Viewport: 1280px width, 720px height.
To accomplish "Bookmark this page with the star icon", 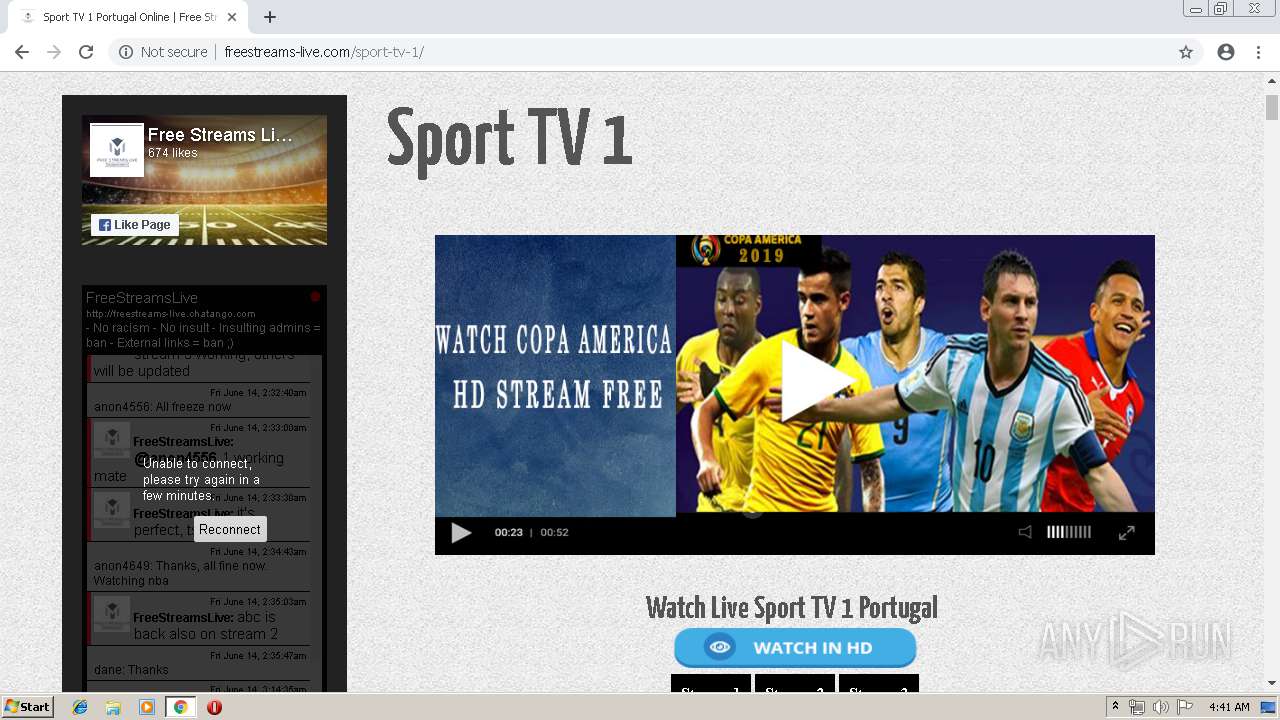I will [1186, 52].
